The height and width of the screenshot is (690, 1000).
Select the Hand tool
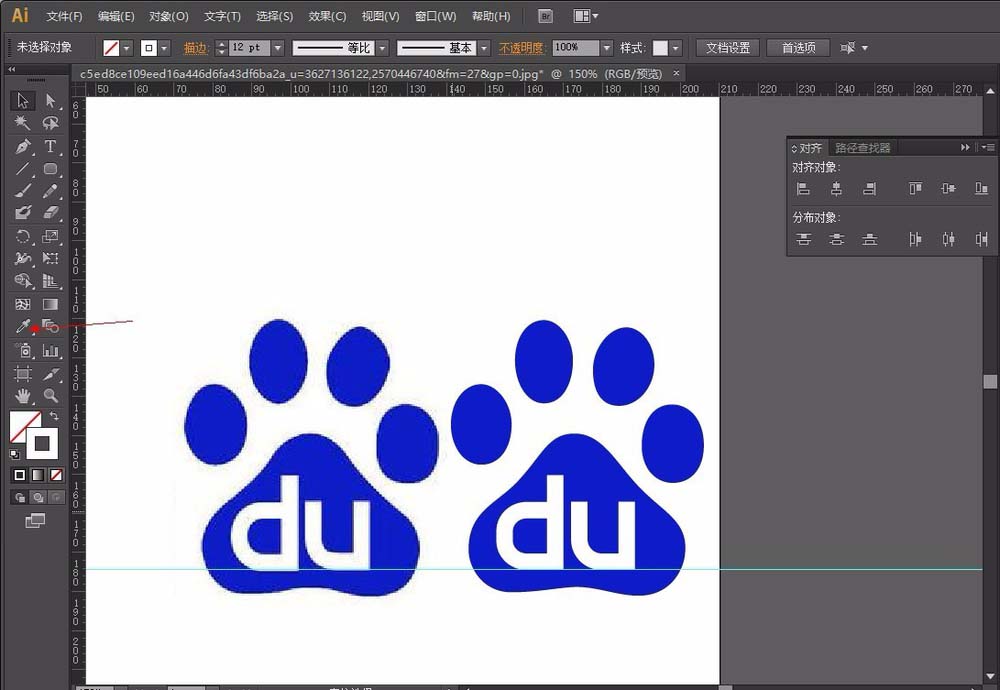(x=23, y=396)
